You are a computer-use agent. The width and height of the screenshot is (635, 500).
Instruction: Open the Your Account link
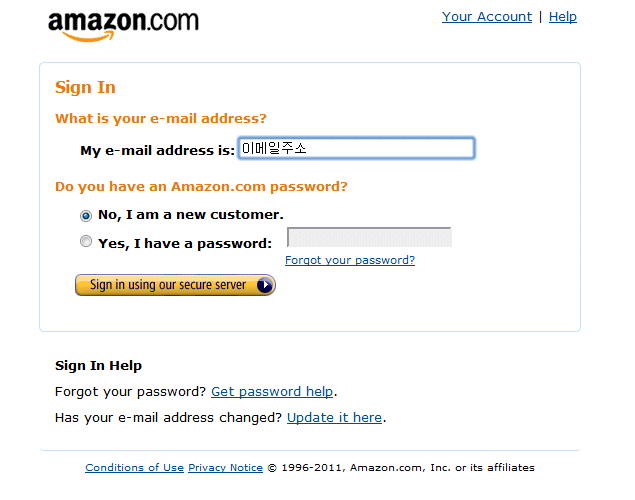click(487, 17)
